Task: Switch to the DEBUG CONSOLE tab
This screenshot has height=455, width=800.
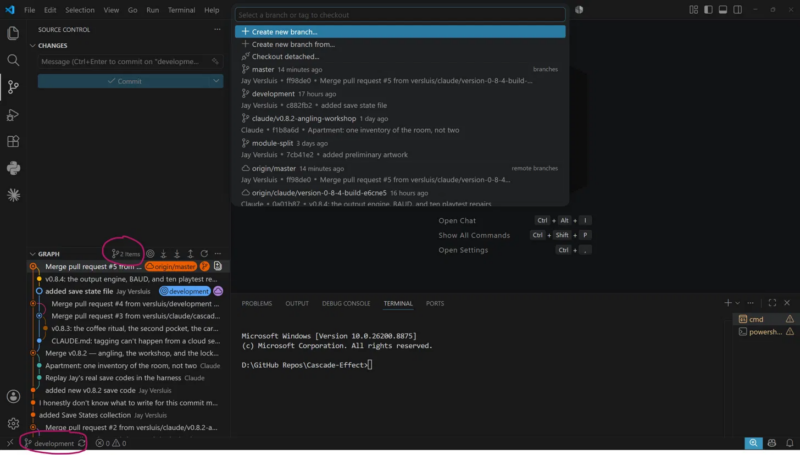Action: 346,304
